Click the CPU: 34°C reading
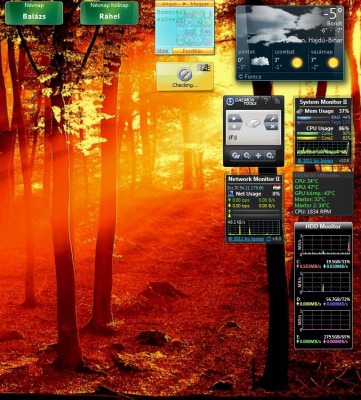 [306, 181]
